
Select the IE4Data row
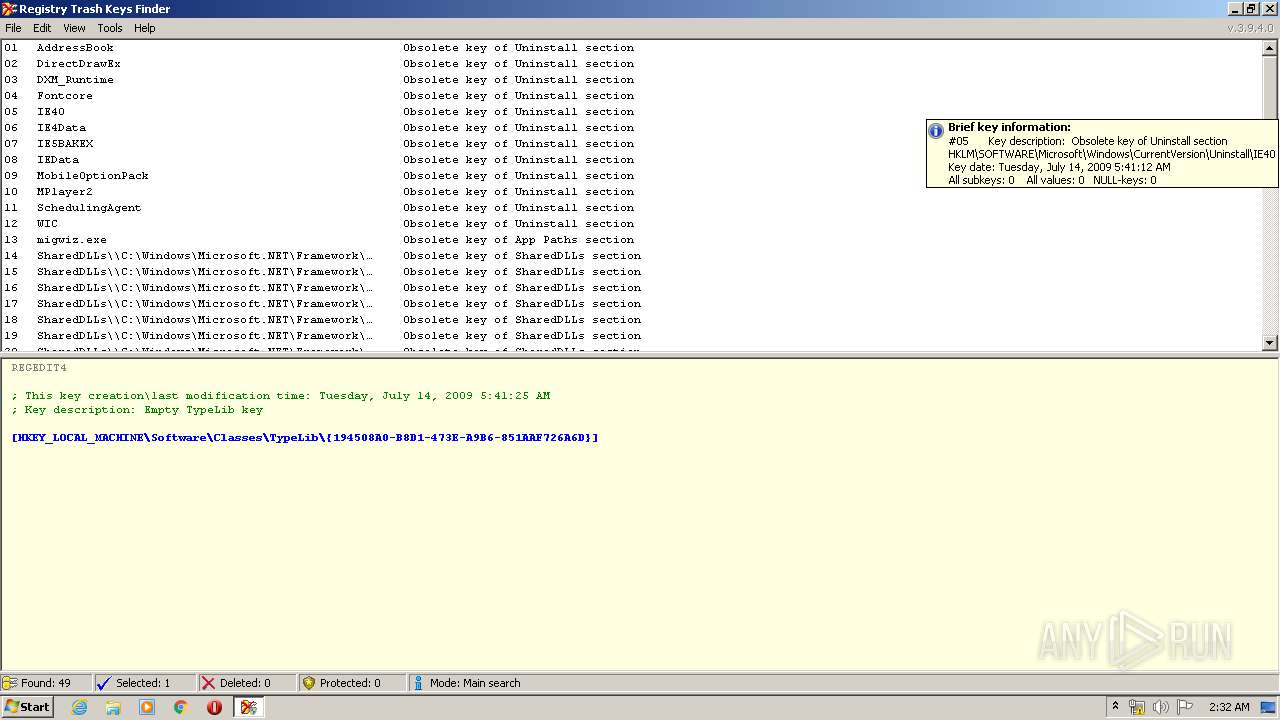(632, 128)
